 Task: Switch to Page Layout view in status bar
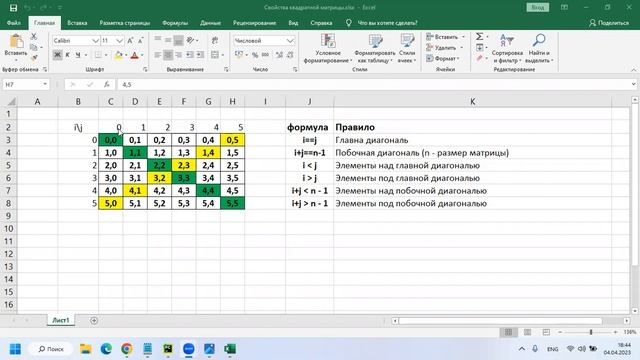[x=527, y=332]
